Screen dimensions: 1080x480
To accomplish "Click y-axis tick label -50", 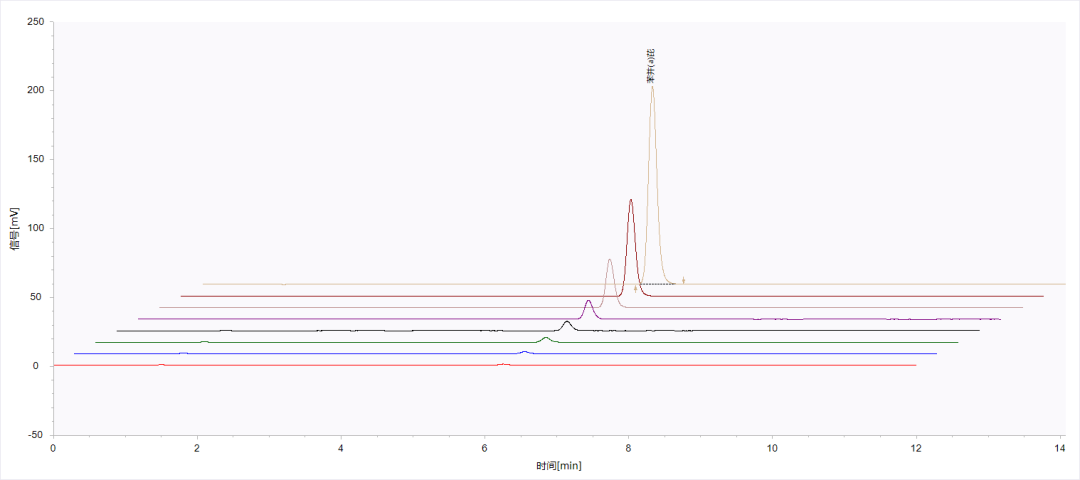I will pos(36,435).
